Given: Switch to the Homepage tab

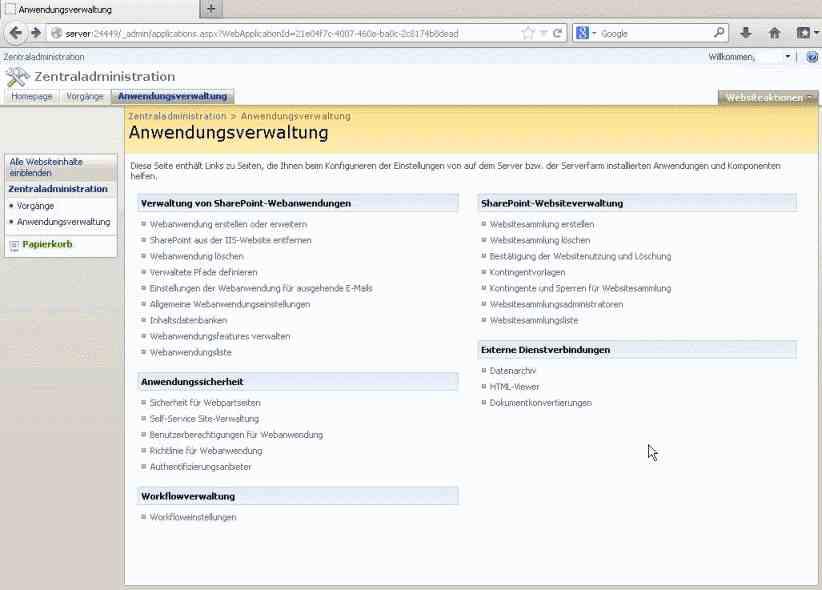Looking at the screenshot, I should tap(32, 96).
